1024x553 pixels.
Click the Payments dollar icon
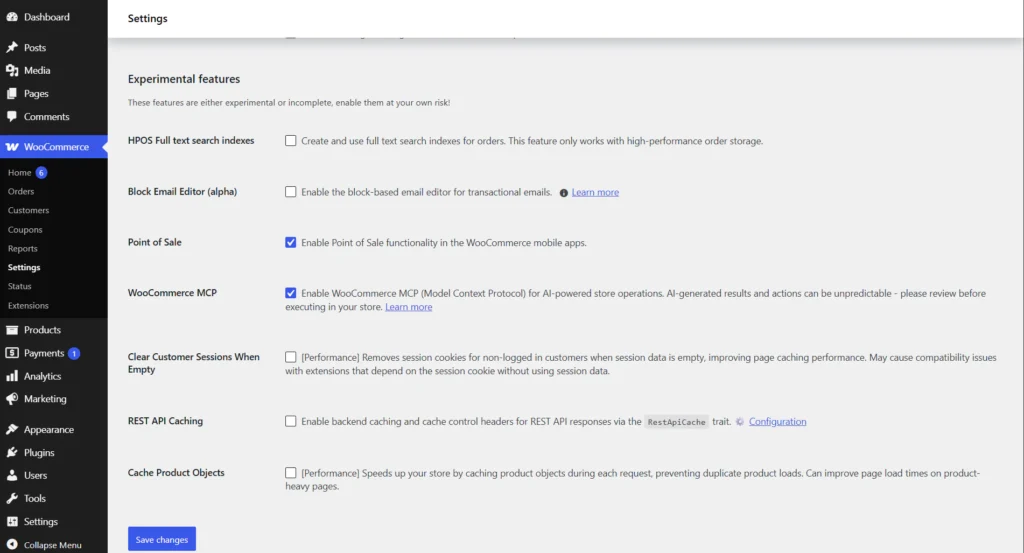(12, 353)
